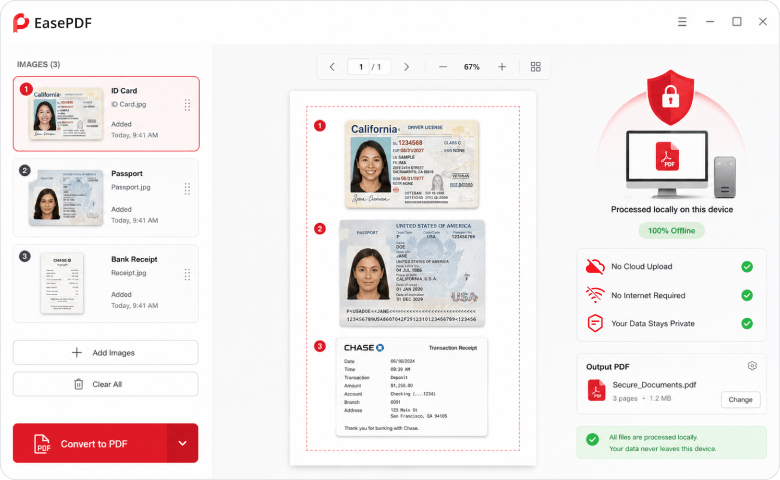
Task: Click the No Internet Required wifi icon
Action: pyautogui.click(x=595, y=295)
